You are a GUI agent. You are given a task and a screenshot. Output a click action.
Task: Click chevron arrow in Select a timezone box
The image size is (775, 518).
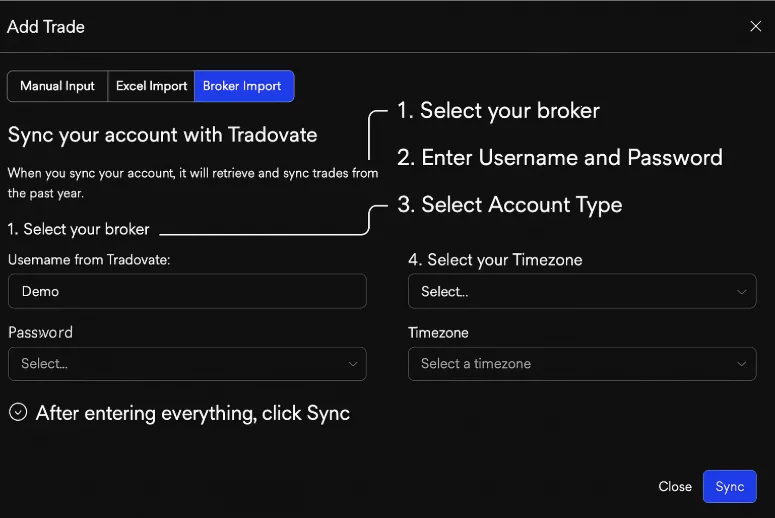(x=741, y=364)
